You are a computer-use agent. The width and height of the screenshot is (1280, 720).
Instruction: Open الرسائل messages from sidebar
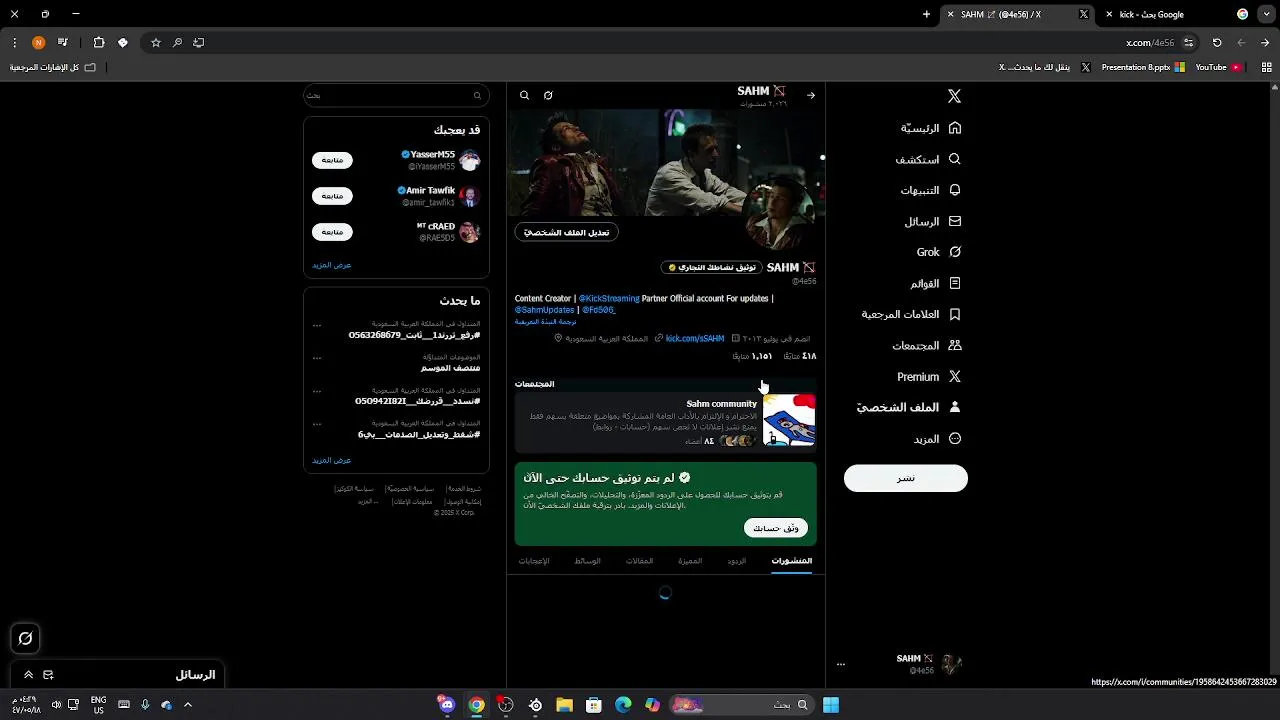click(932, 221)
